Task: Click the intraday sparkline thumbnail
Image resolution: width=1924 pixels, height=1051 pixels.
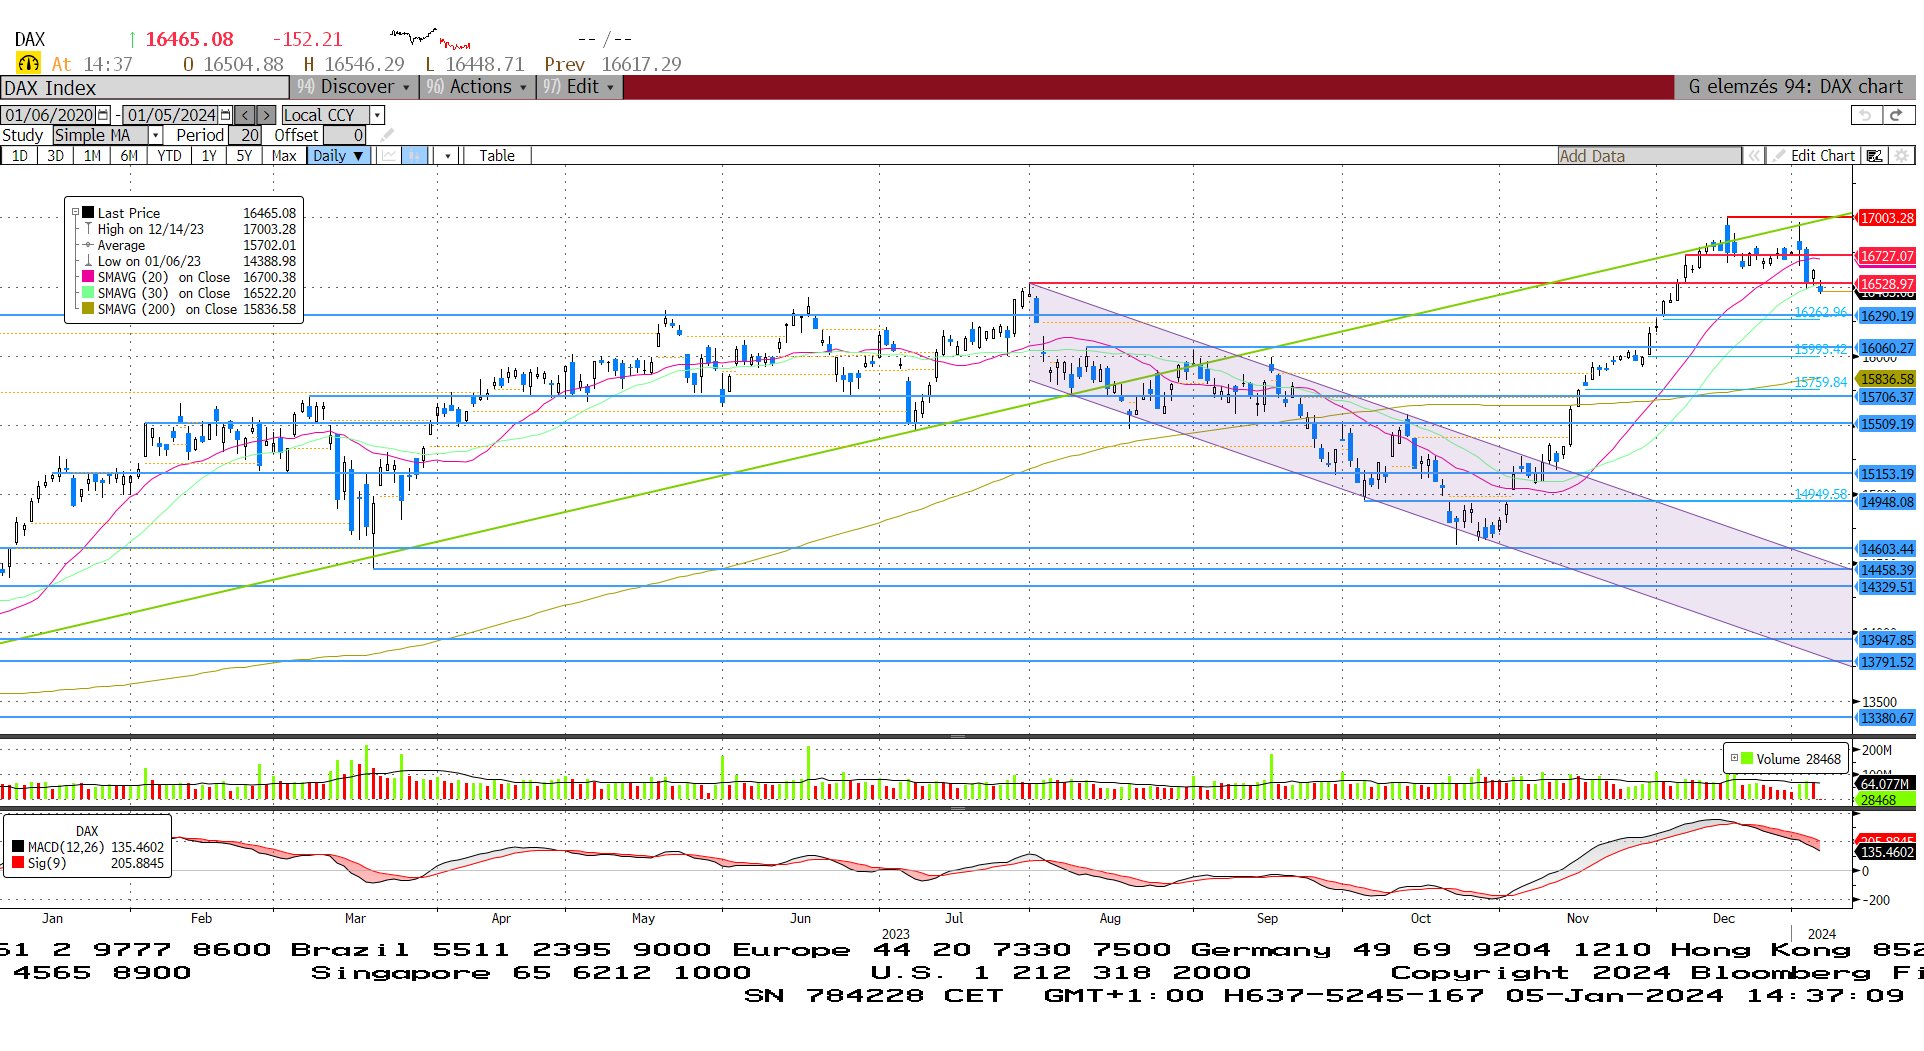Action: point(430,39)
